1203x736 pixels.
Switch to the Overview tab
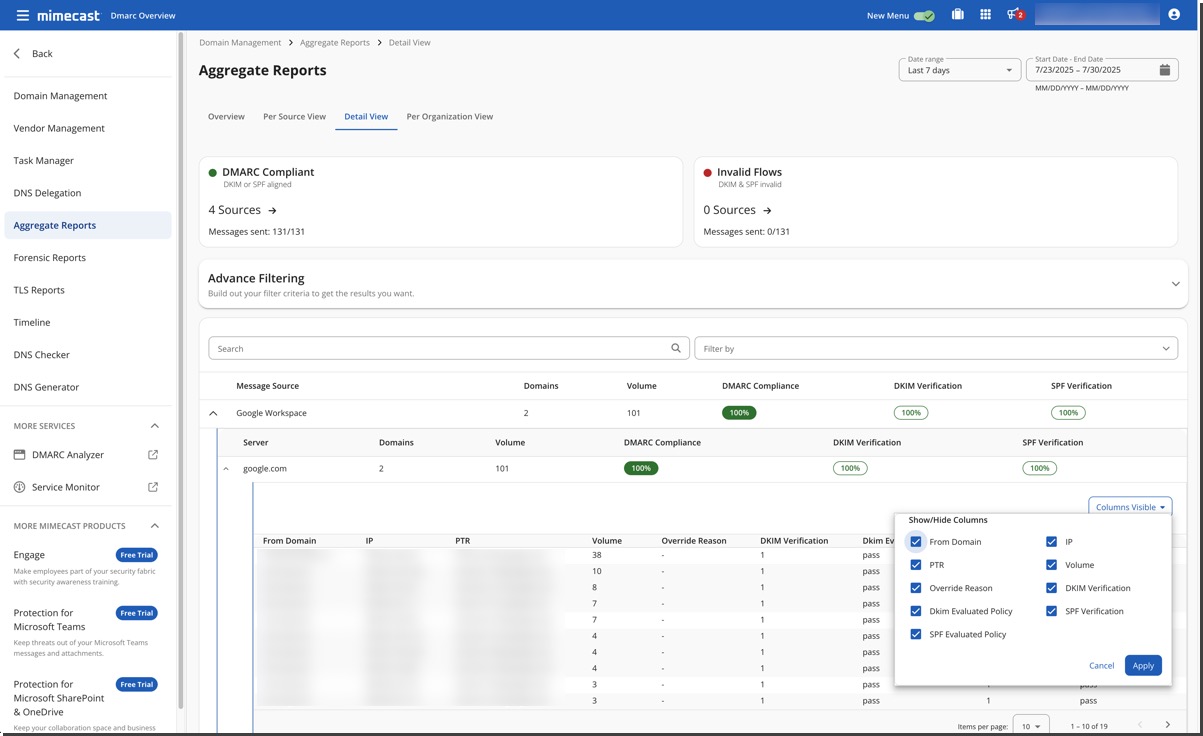point(226,117)
